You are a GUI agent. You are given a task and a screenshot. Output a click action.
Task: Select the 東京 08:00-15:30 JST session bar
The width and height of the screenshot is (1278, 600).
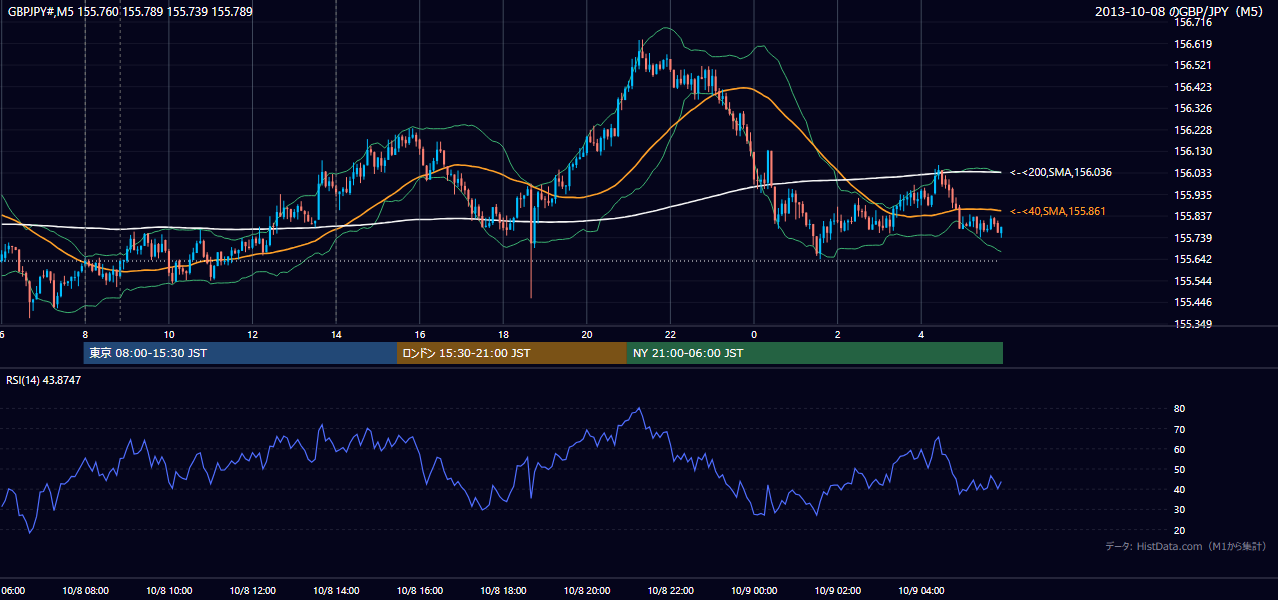tap(241, 353)
